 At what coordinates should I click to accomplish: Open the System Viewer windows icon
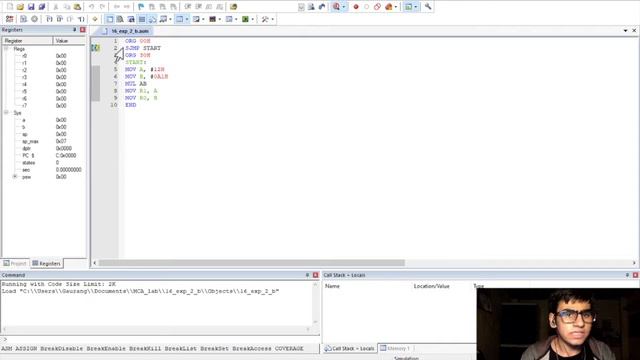[x=245, y=19]
